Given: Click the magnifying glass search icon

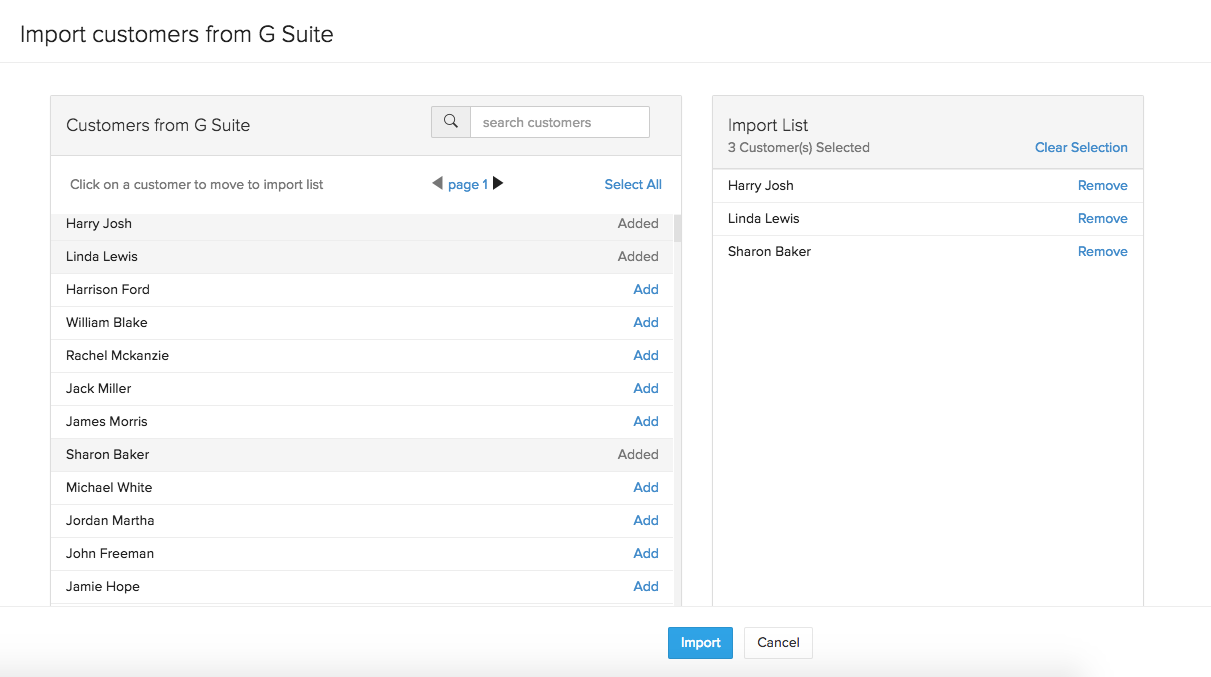Looking at the screenshot, I should click(x=450, y=121).
